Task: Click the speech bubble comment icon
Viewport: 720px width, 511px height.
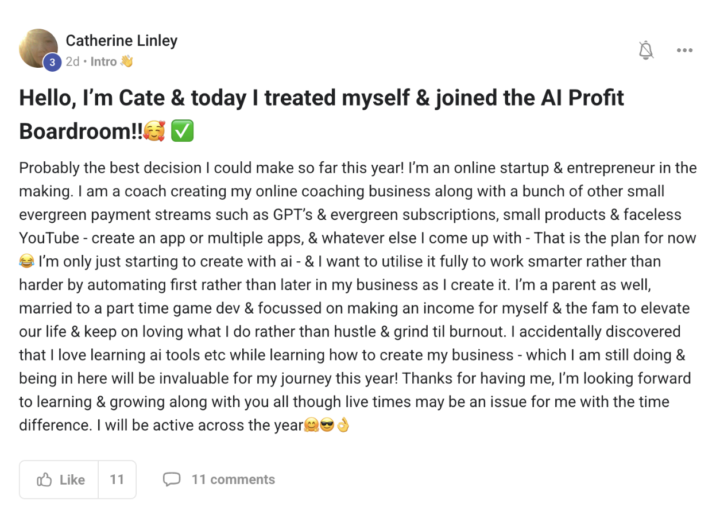Action: (172, 480)
